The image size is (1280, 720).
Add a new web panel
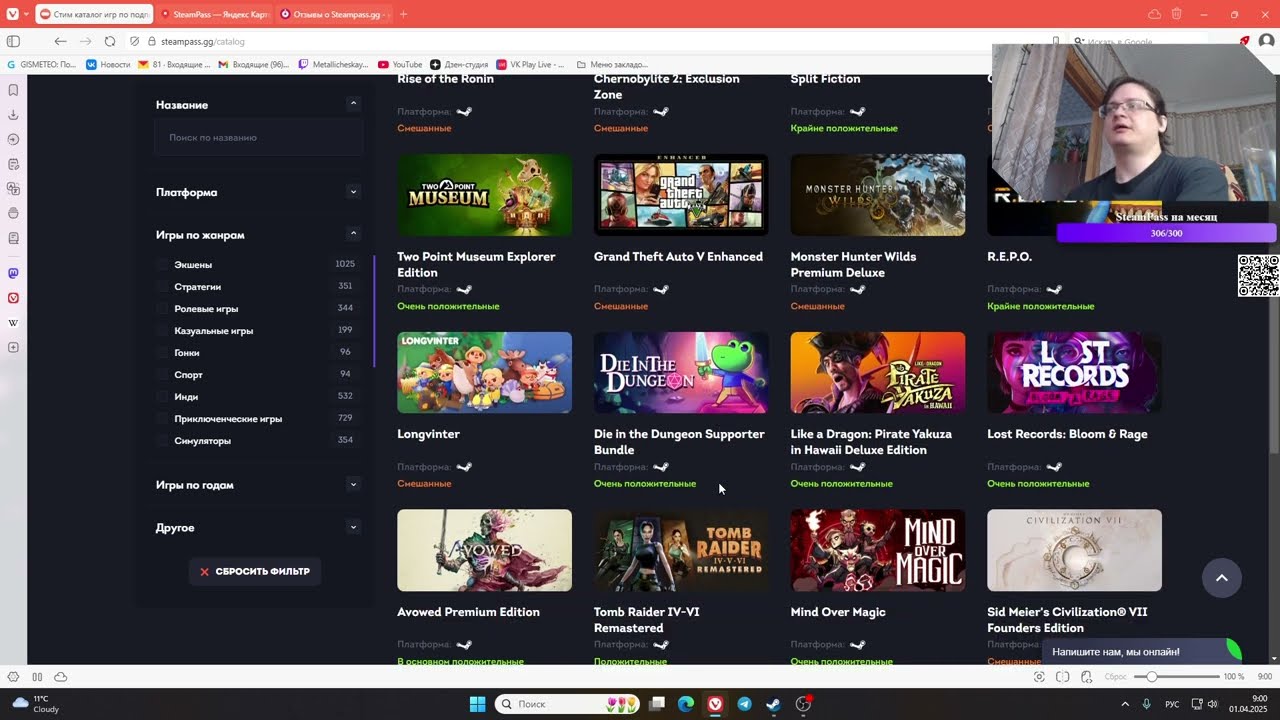(13, 347)
